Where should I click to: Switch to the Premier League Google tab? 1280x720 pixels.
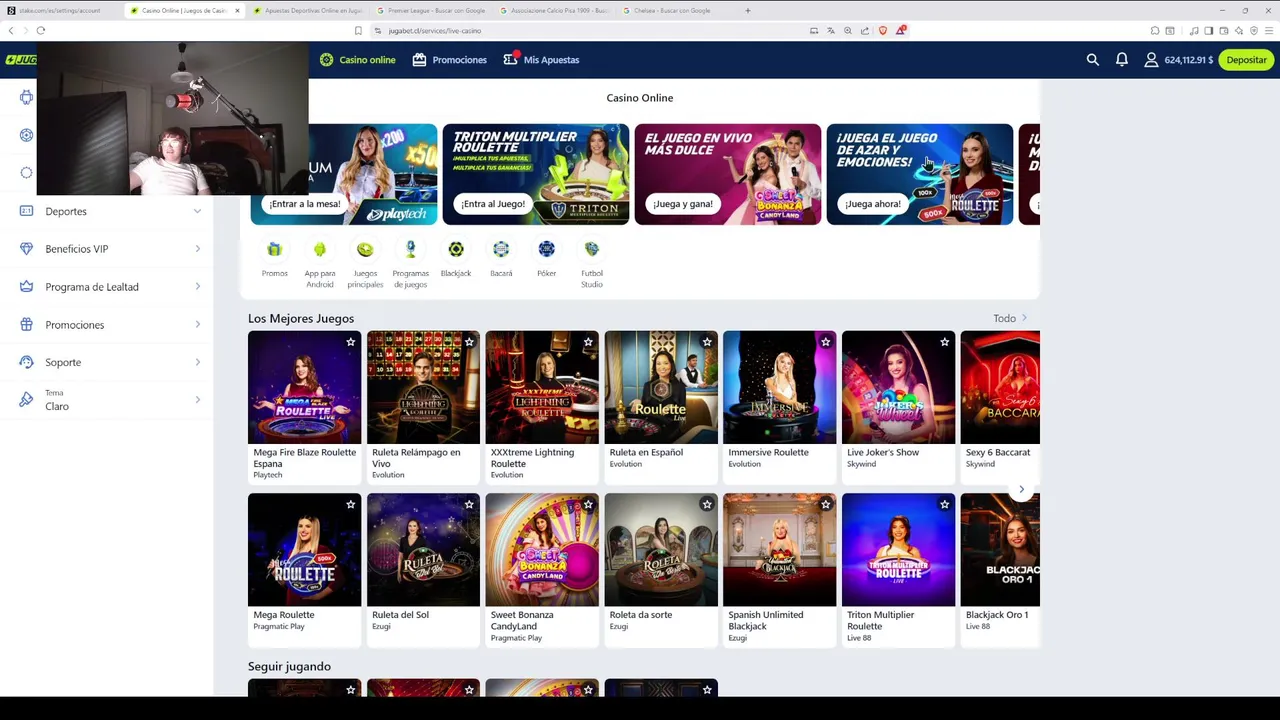[430, 11]
